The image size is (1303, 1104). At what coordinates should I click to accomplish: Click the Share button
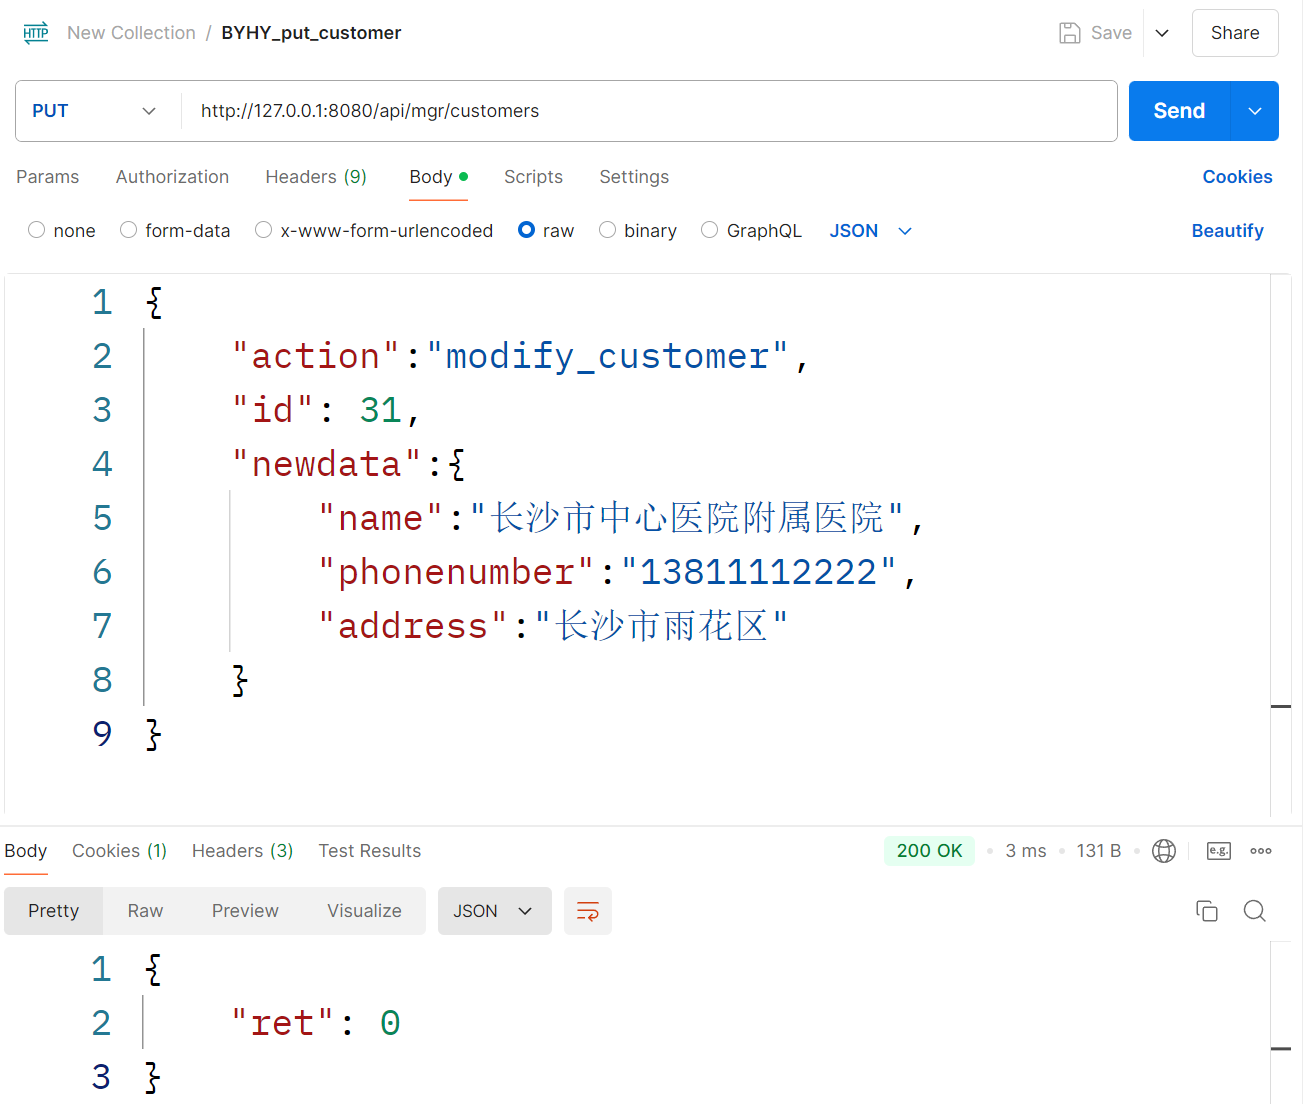[x=1235, y=33]
